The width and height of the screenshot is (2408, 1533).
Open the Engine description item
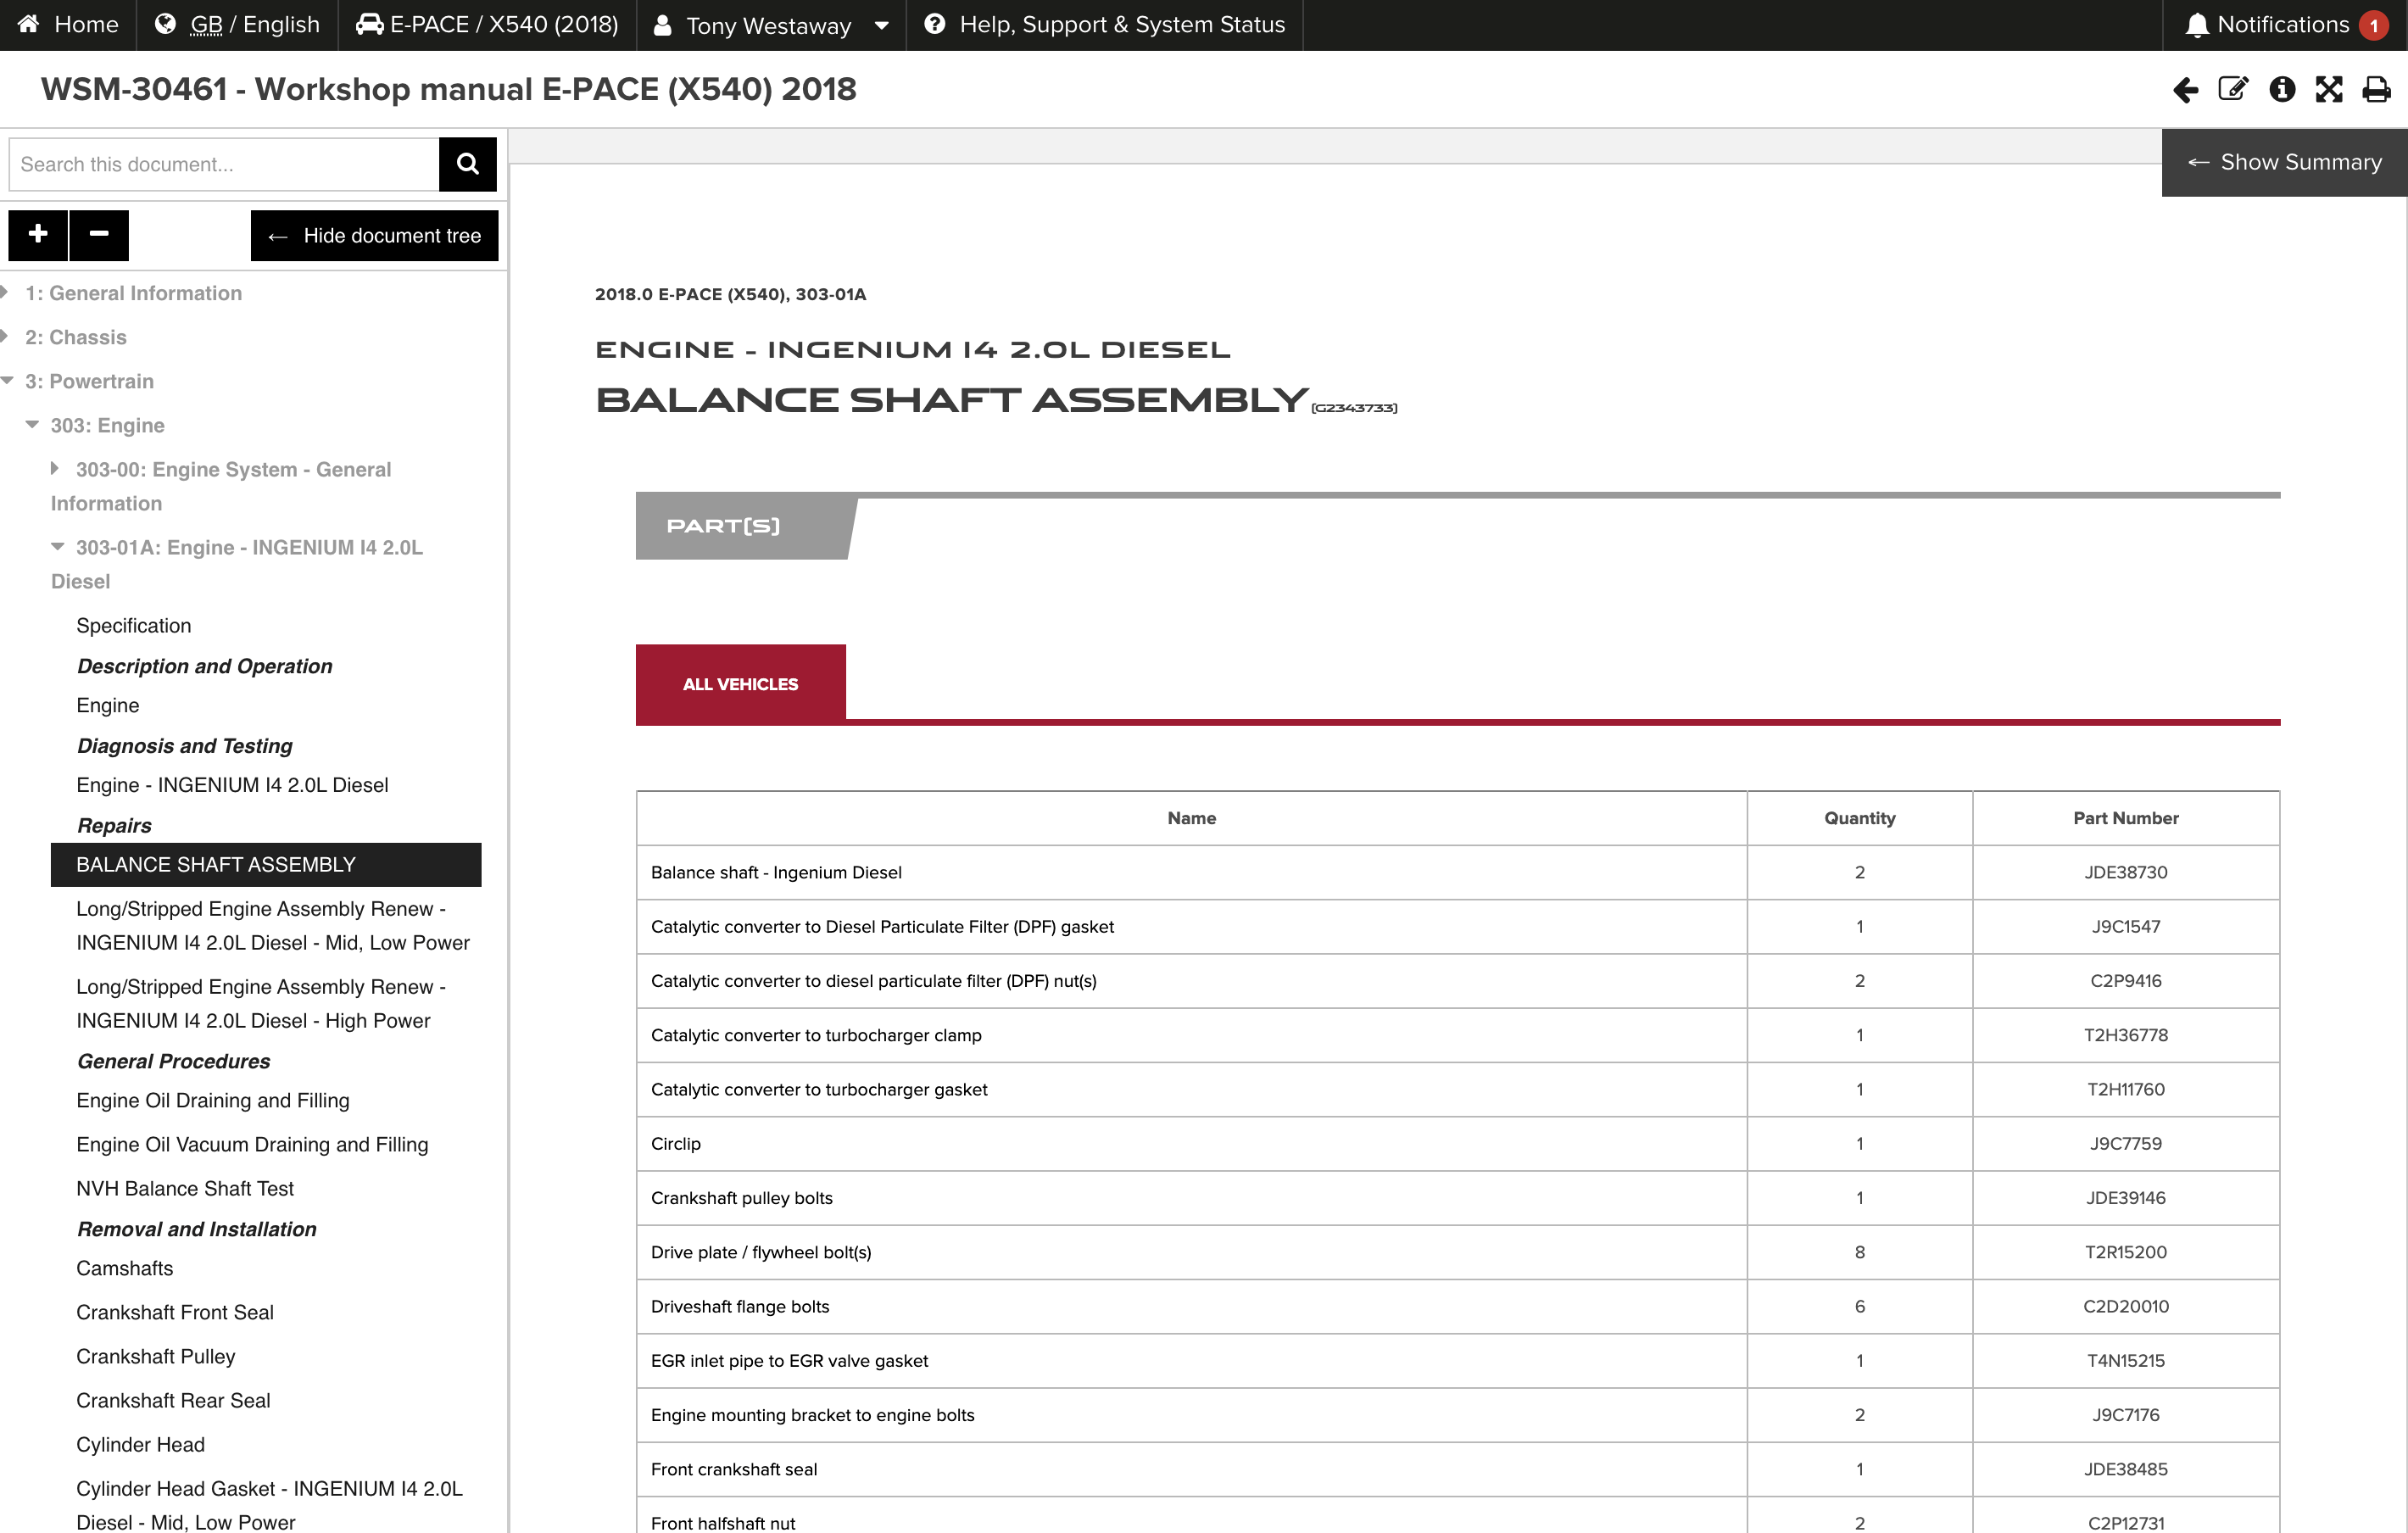click(x=108, y=706)
